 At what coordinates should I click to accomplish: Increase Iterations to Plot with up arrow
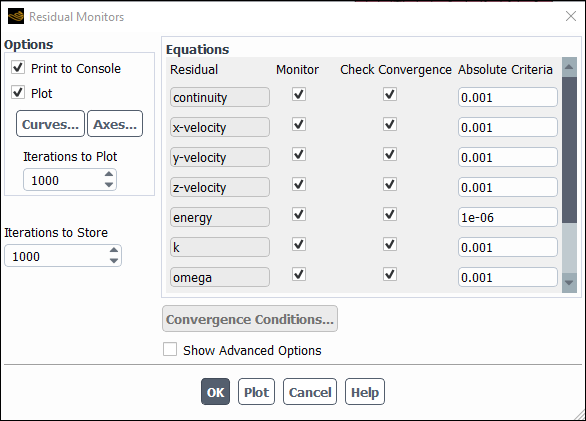coord(109,174)
